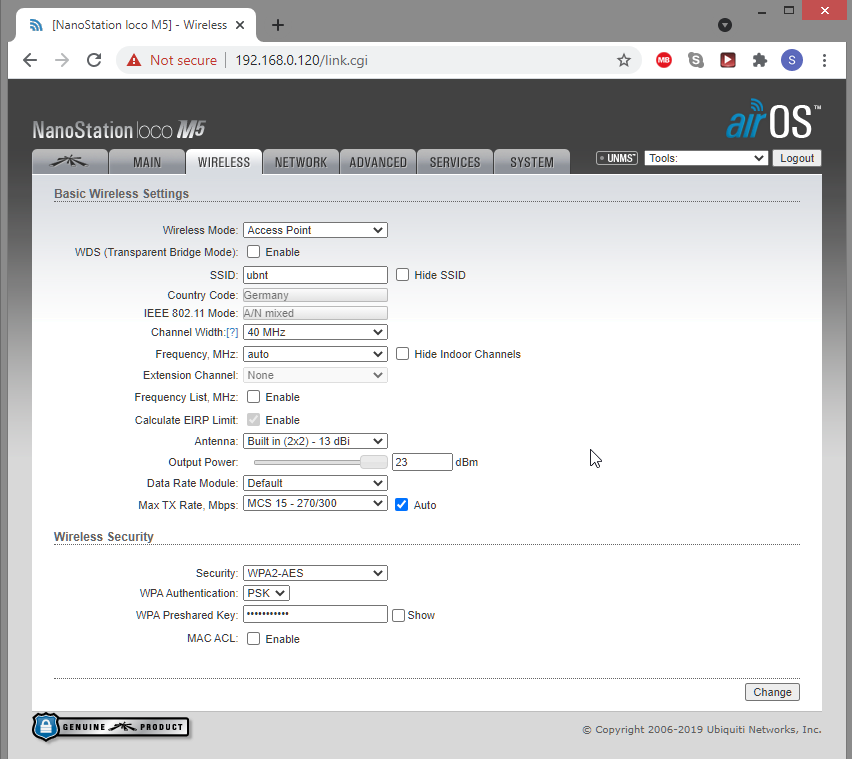This screenshot has width=852, height=759.
Task: Click the IEEE 802.11 Mode field
Action: pos(315,313)
